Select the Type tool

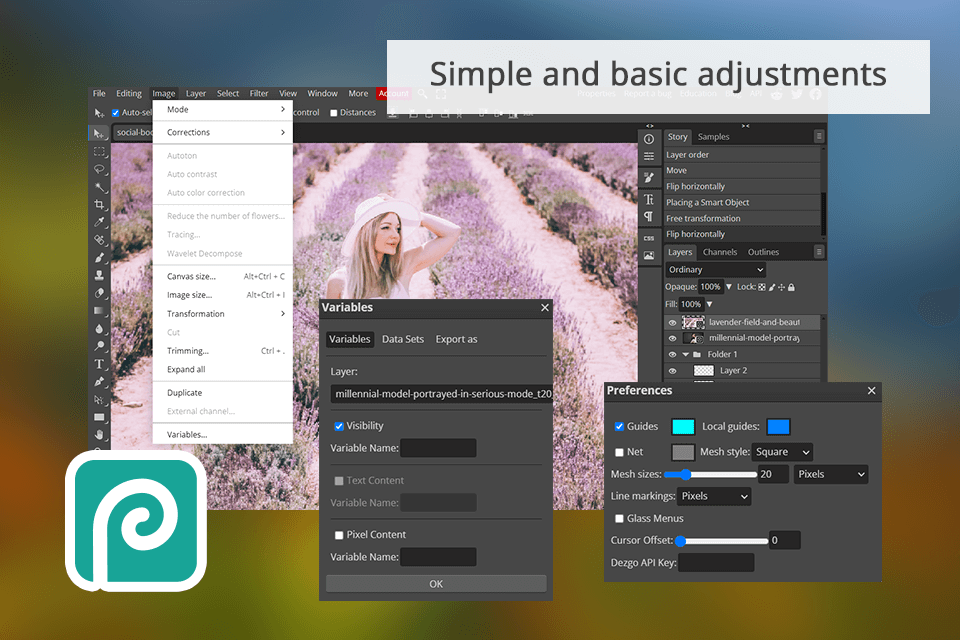click(100, 363)
